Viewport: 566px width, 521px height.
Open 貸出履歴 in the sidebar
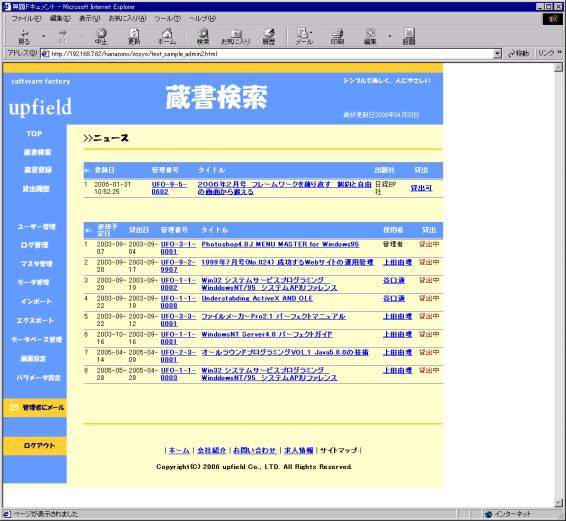pos(36,188)
